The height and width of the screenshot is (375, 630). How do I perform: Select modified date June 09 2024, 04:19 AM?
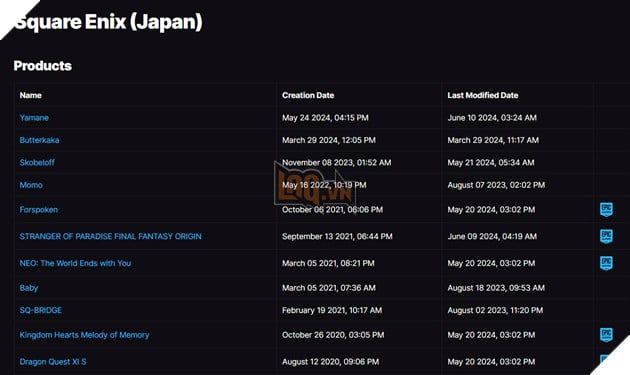coord(492,236)
